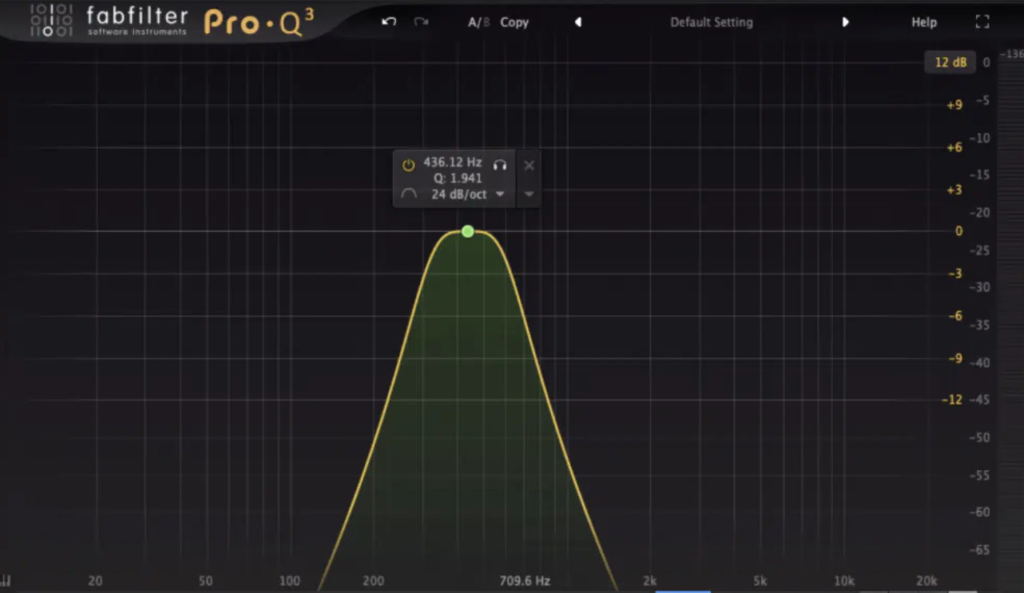Open the 24 dB/oct slope dropdown

point(500,194)
